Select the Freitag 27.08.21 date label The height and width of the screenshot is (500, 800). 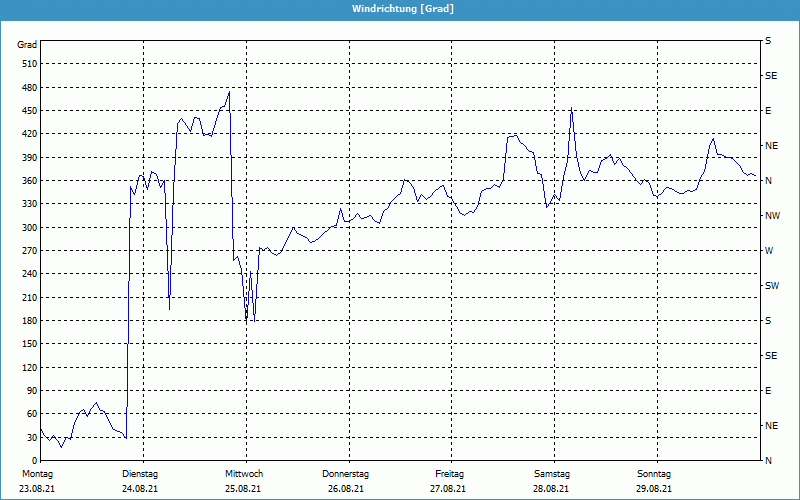pos(449,481)
